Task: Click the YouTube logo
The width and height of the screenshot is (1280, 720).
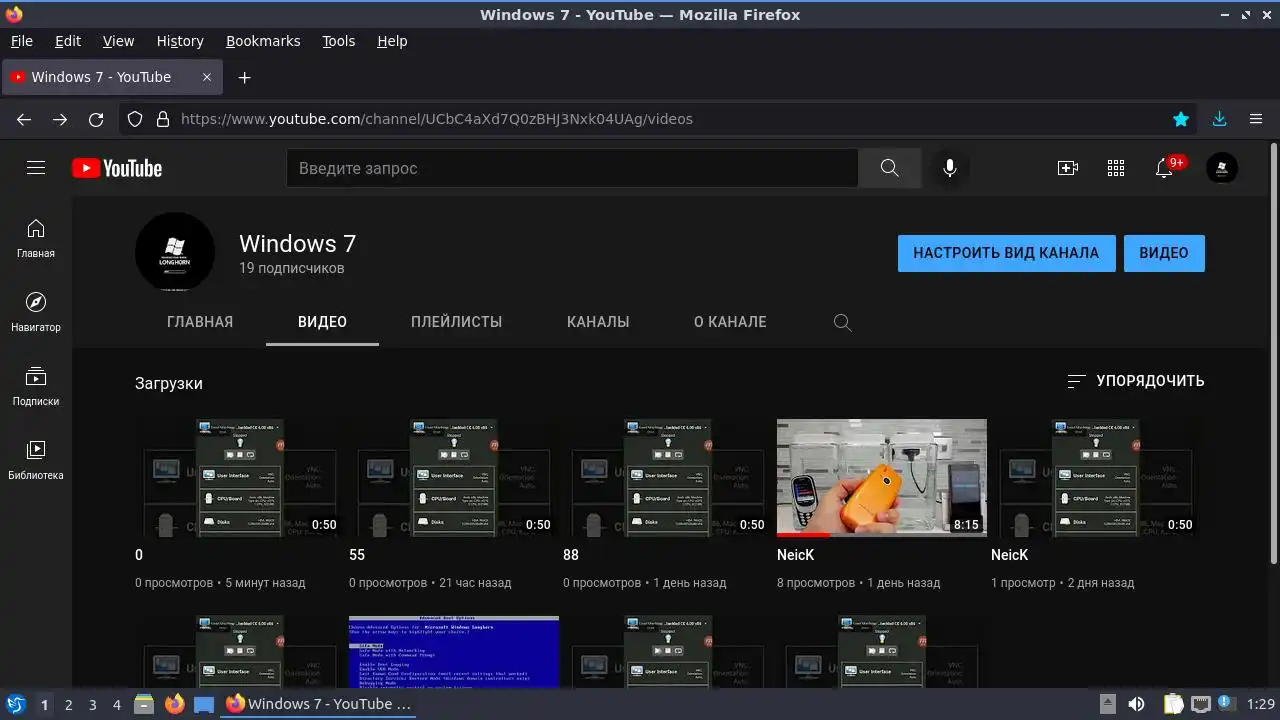Action: tap(117, 168)
